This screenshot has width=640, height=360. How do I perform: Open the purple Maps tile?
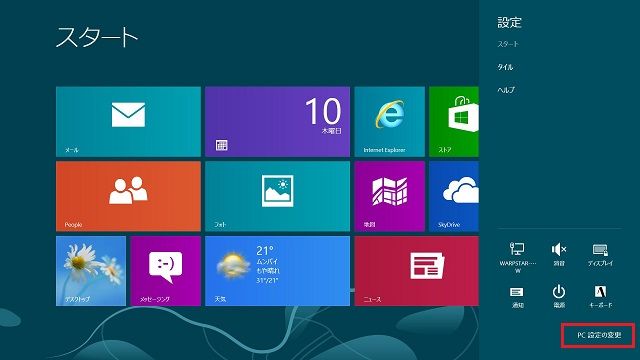point(390,196)
